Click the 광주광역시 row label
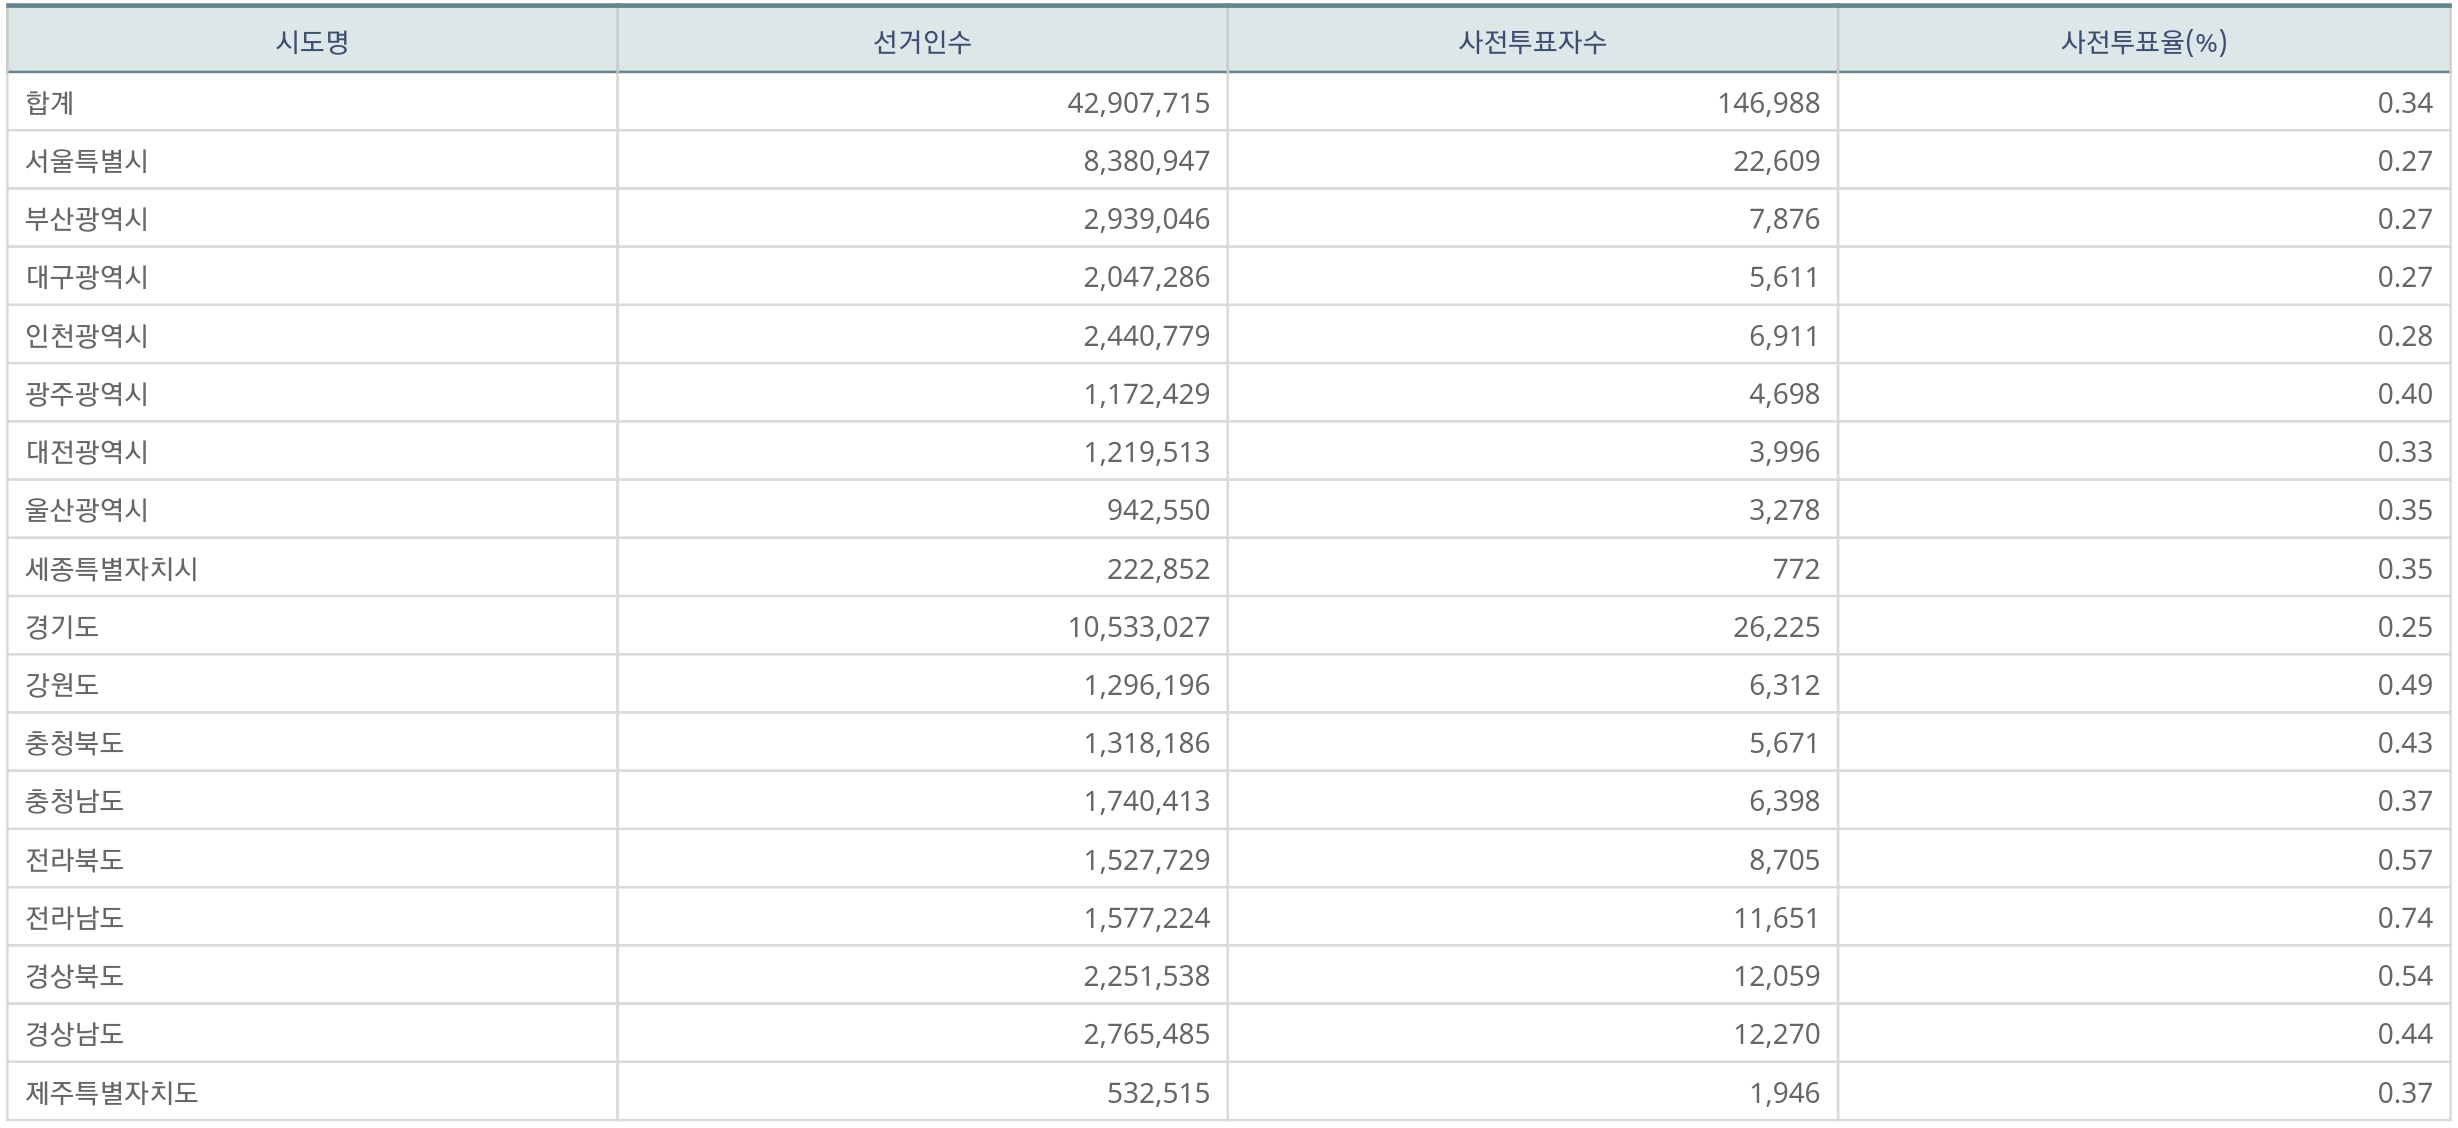2458x1128 pixels. tap(87, 394)
